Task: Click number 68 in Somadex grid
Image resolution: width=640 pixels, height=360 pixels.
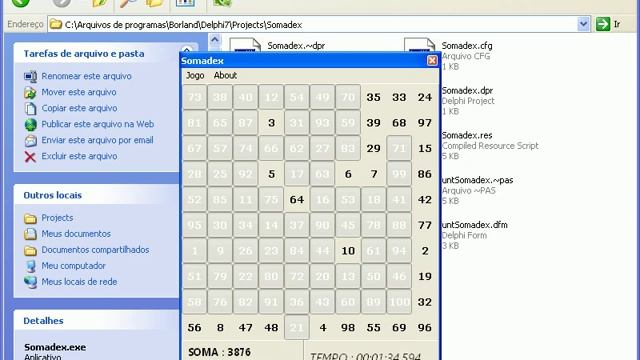Action: pyautogui.click(x=399, y=123)
